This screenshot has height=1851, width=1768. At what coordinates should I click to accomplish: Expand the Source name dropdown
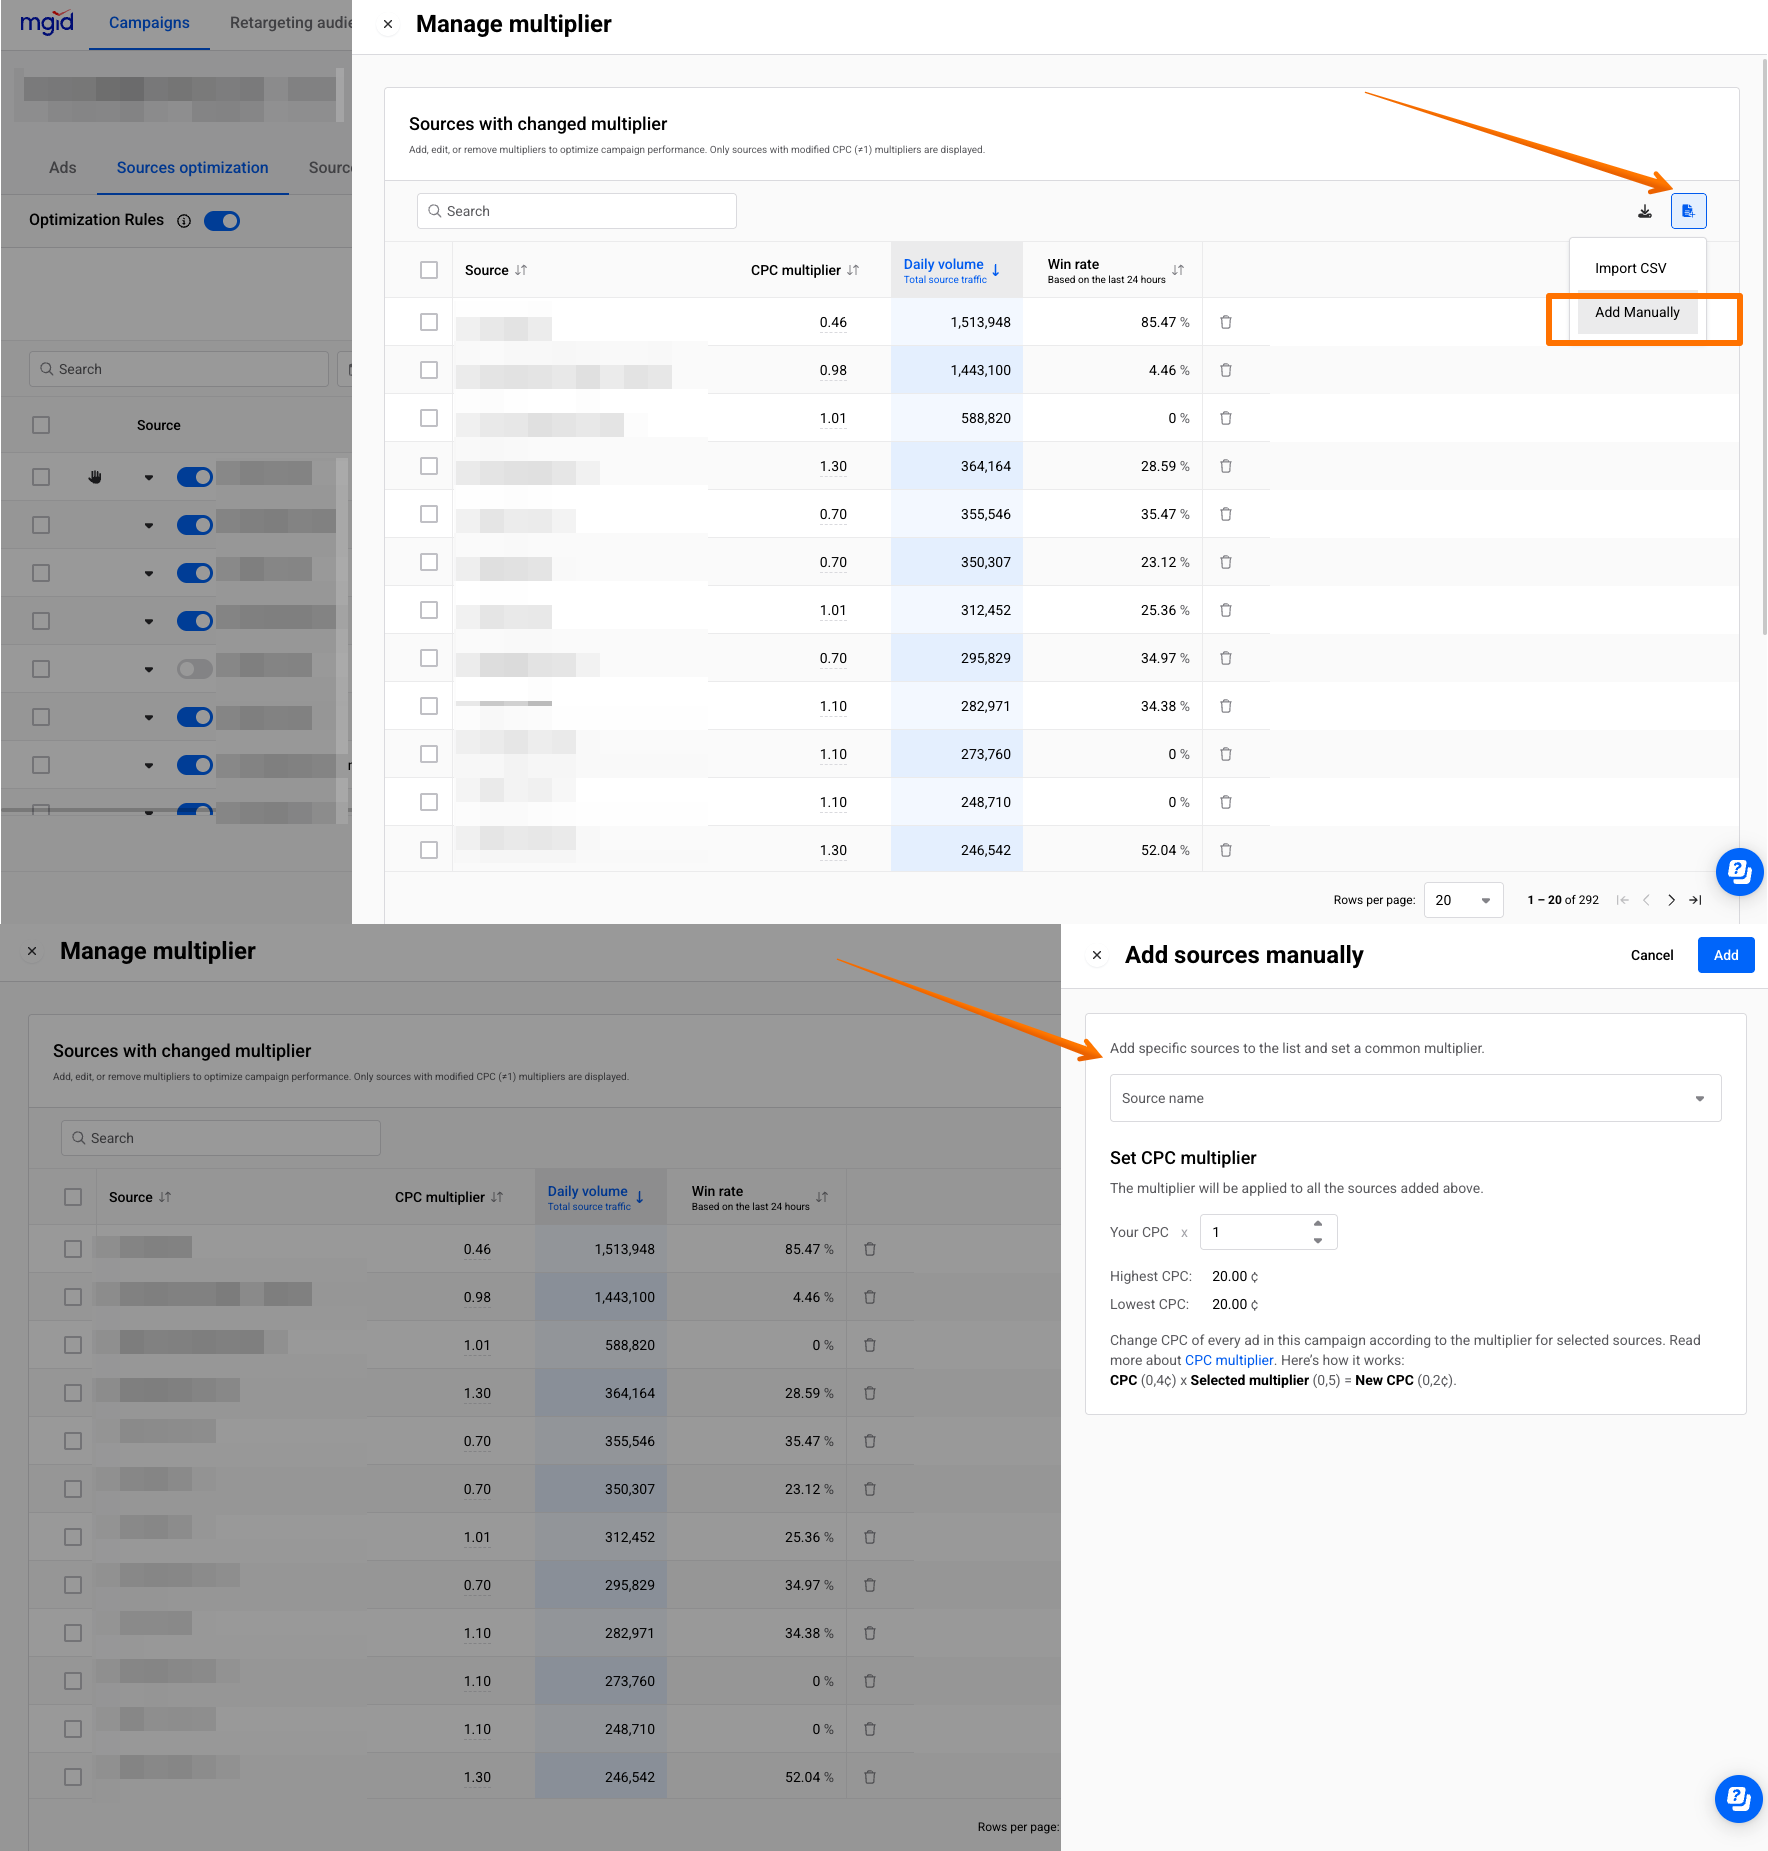pyautogui.click(x=1415, y=1098)
